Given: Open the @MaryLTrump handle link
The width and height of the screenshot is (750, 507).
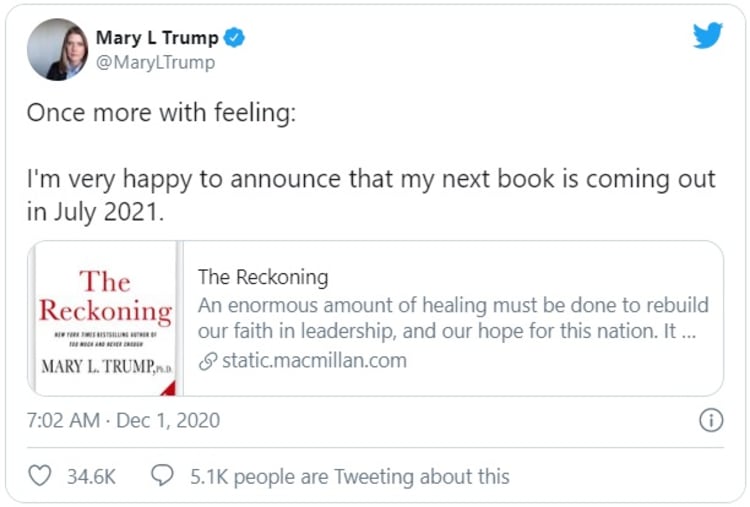Looking at the screenshot, I should 155,62.
